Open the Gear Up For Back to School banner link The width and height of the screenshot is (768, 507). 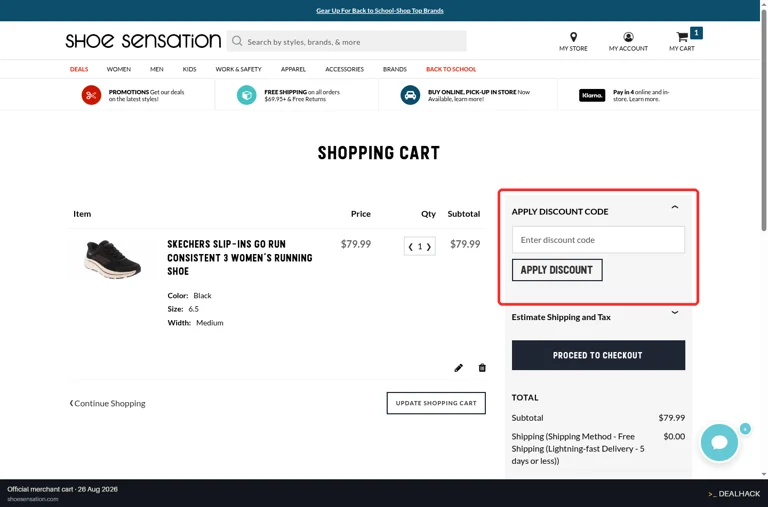pyautogui.click(x=380, y=10)
